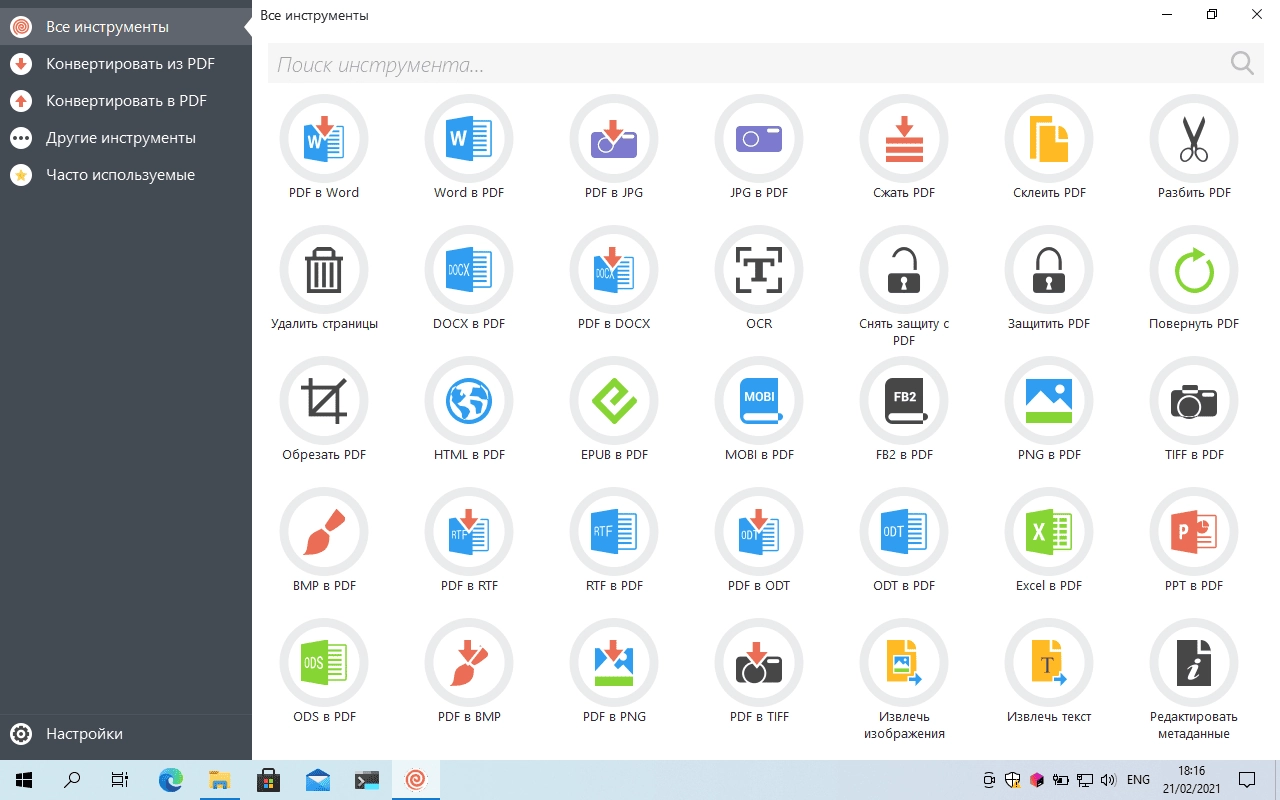Viewport: 1280px width, 800px height.
Task: Open Task View on taskbar
Action: coord(120,780)
